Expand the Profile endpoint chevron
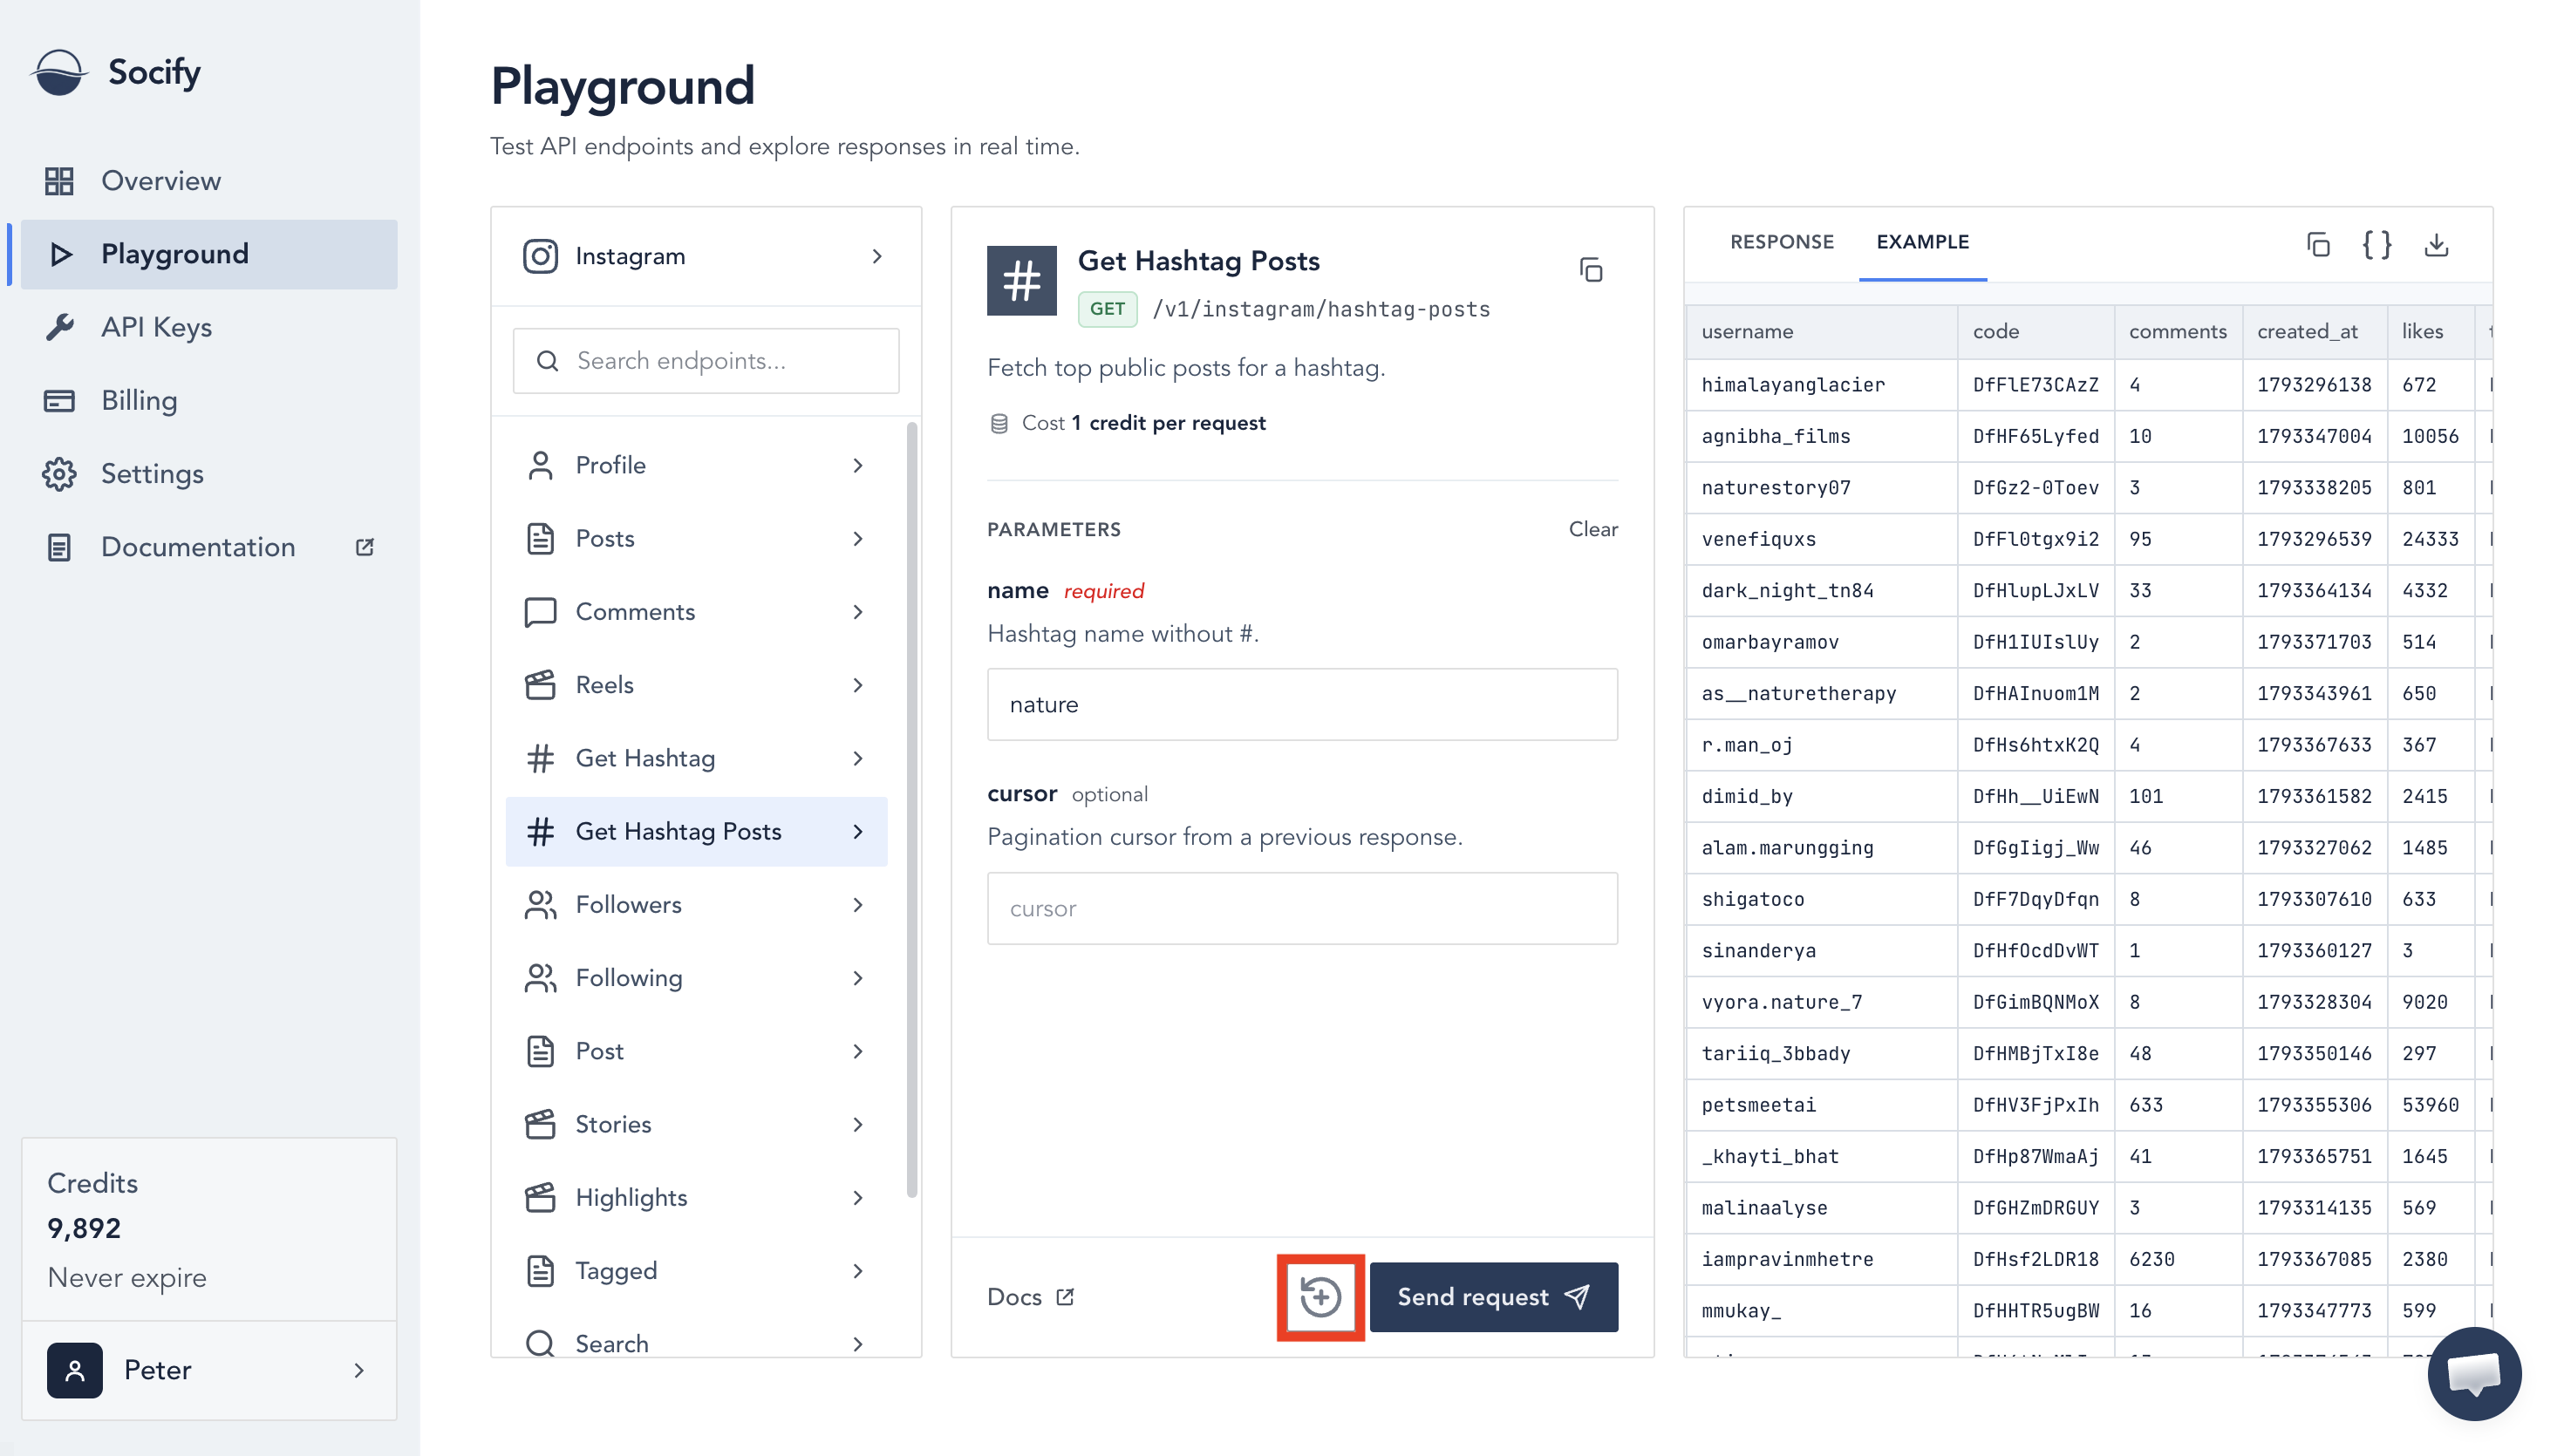This screenshot has height=1456, width=2564. 857,465
